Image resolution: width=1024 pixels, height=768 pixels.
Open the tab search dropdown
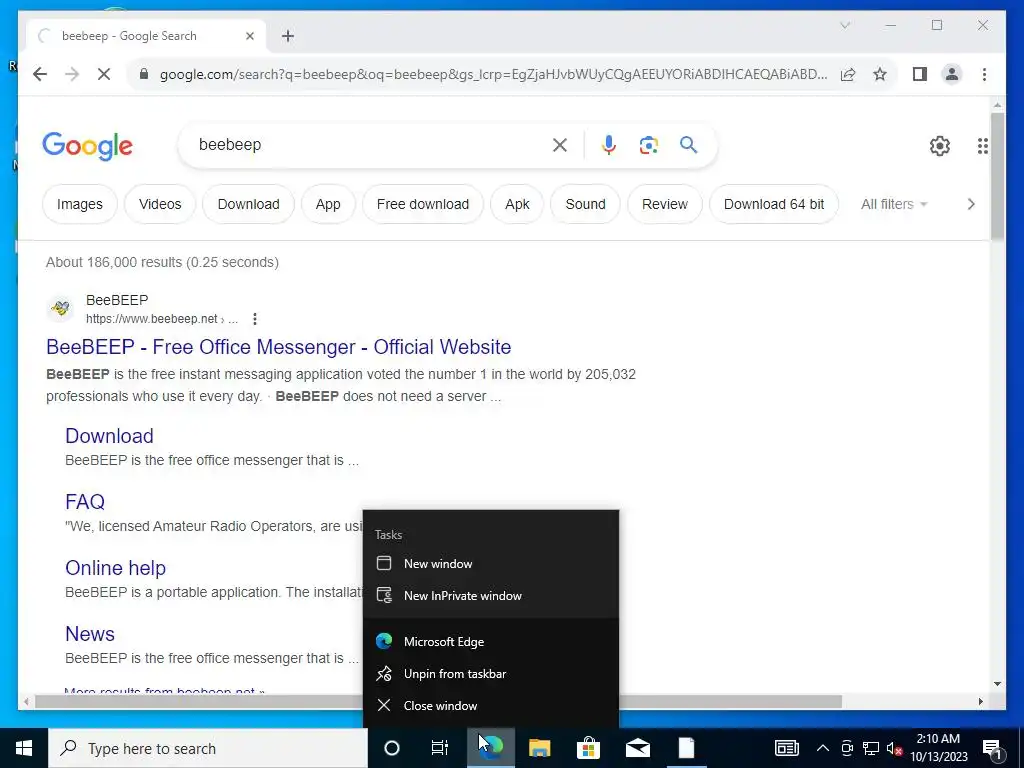pyautogui.click(x=844, y=25)
